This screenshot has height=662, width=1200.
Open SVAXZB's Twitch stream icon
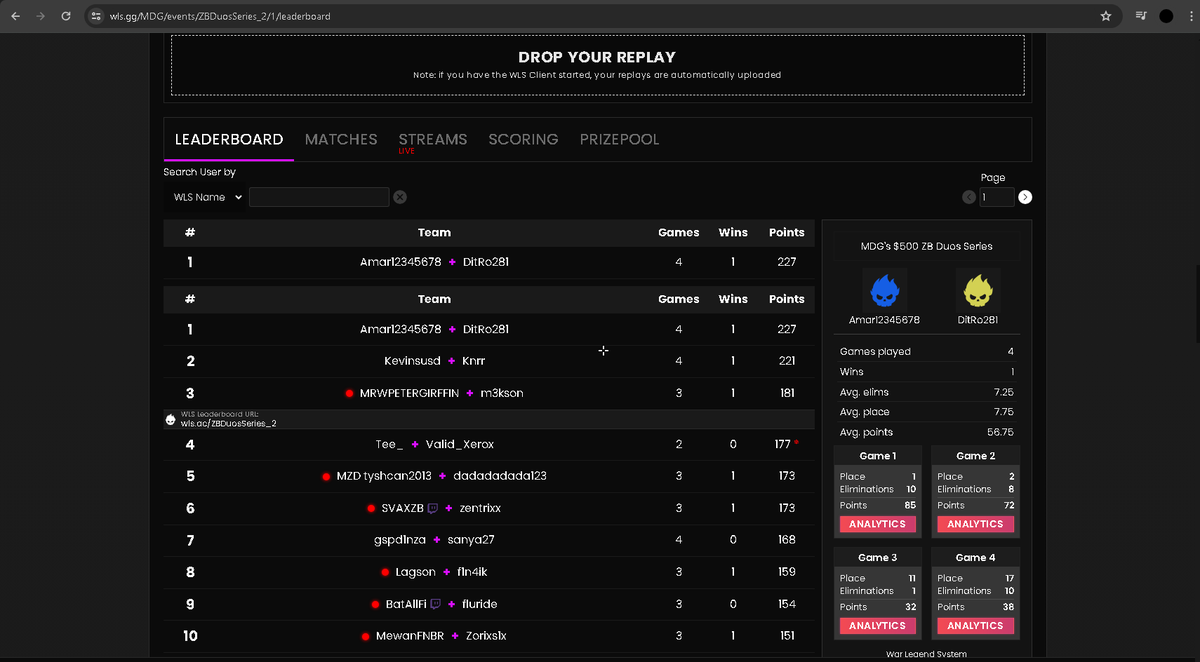pyautogui.click(x=433, y=508)
